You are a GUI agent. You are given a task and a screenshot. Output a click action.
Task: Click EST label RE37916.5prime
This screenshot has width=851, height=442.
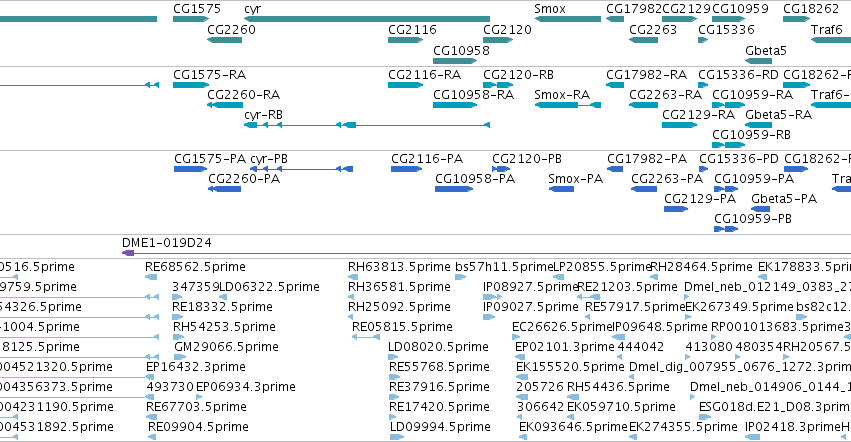click(x=439, y=387)
